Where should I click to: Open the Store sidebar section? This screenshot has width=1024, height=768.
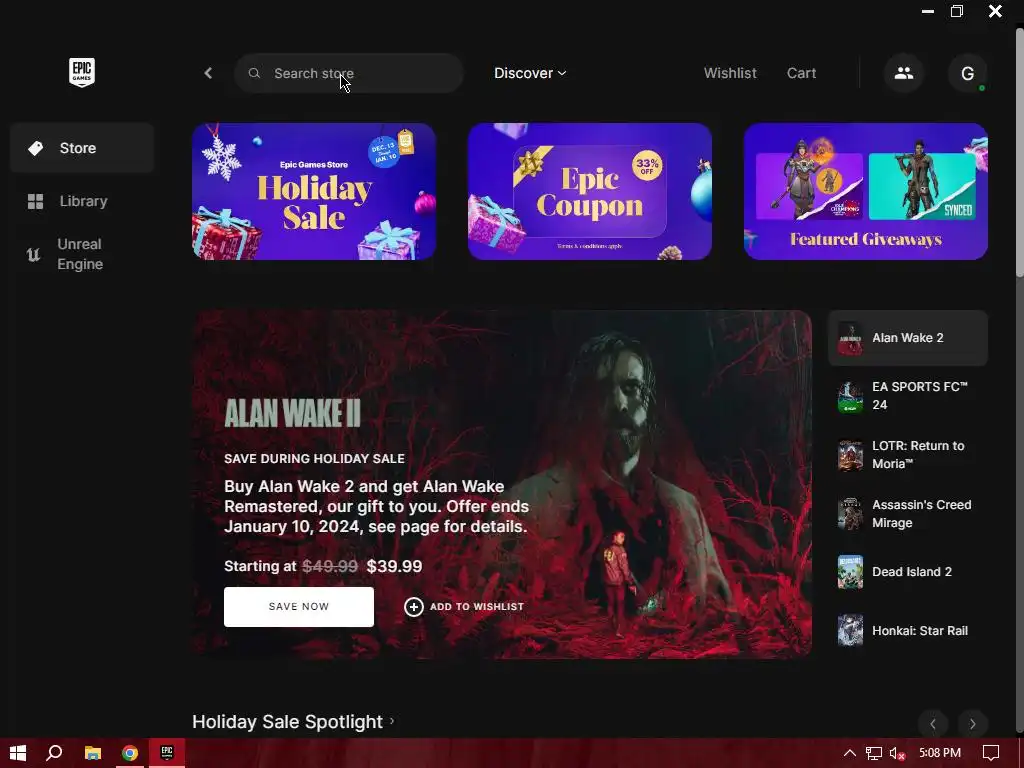coord(82,148)
